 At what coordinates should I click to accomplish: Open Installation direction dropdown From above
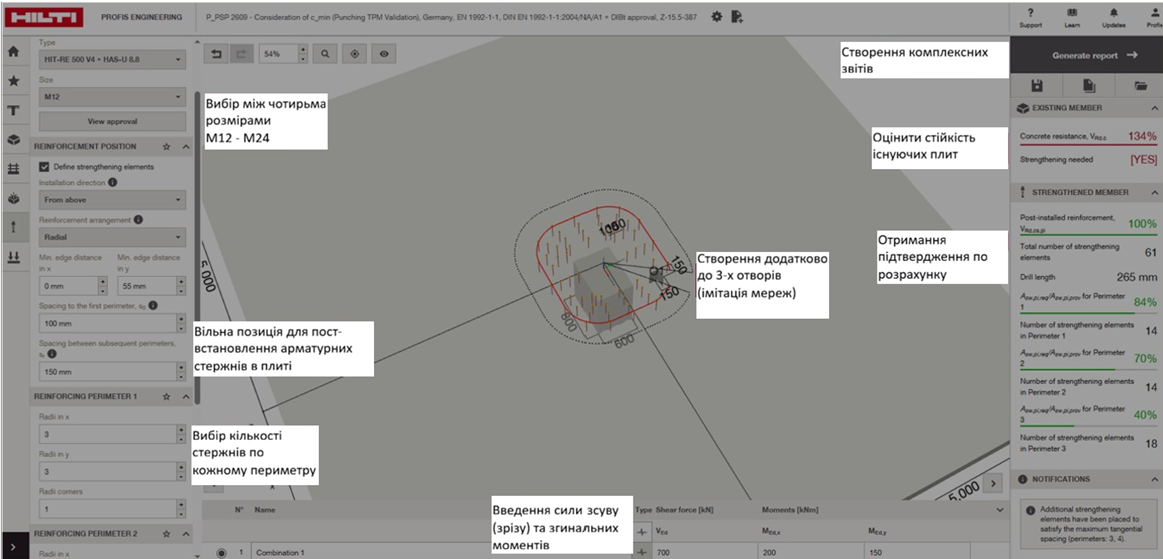tap(112, 199)
